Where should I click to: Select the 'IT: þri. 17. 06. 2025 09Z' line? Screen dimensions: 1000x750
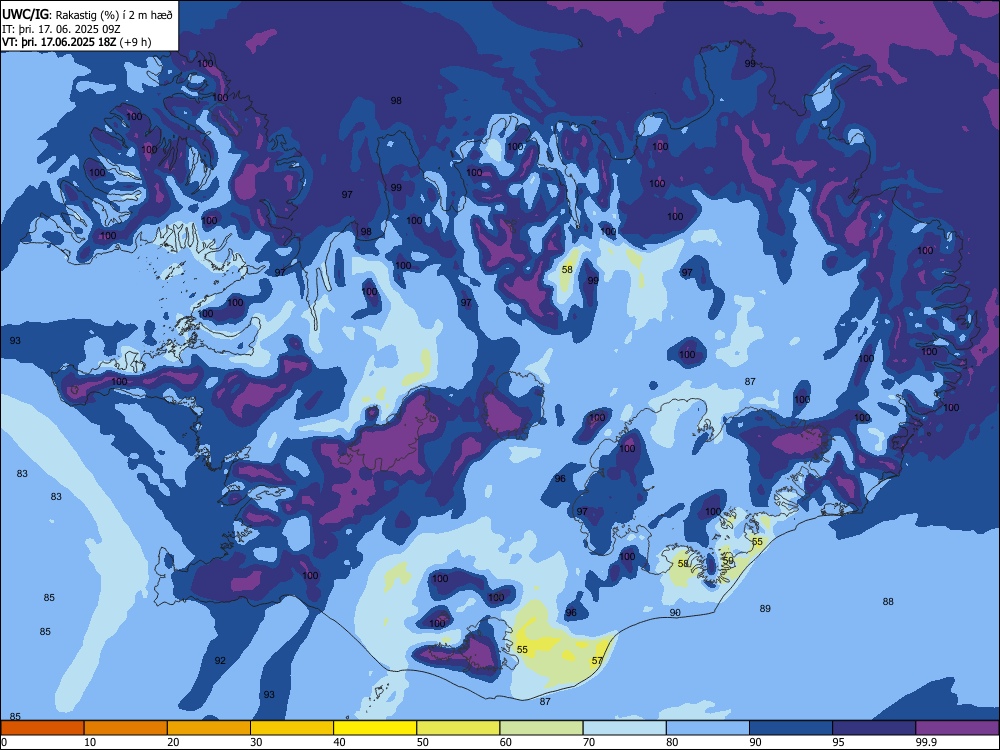[x=61, y=29]
